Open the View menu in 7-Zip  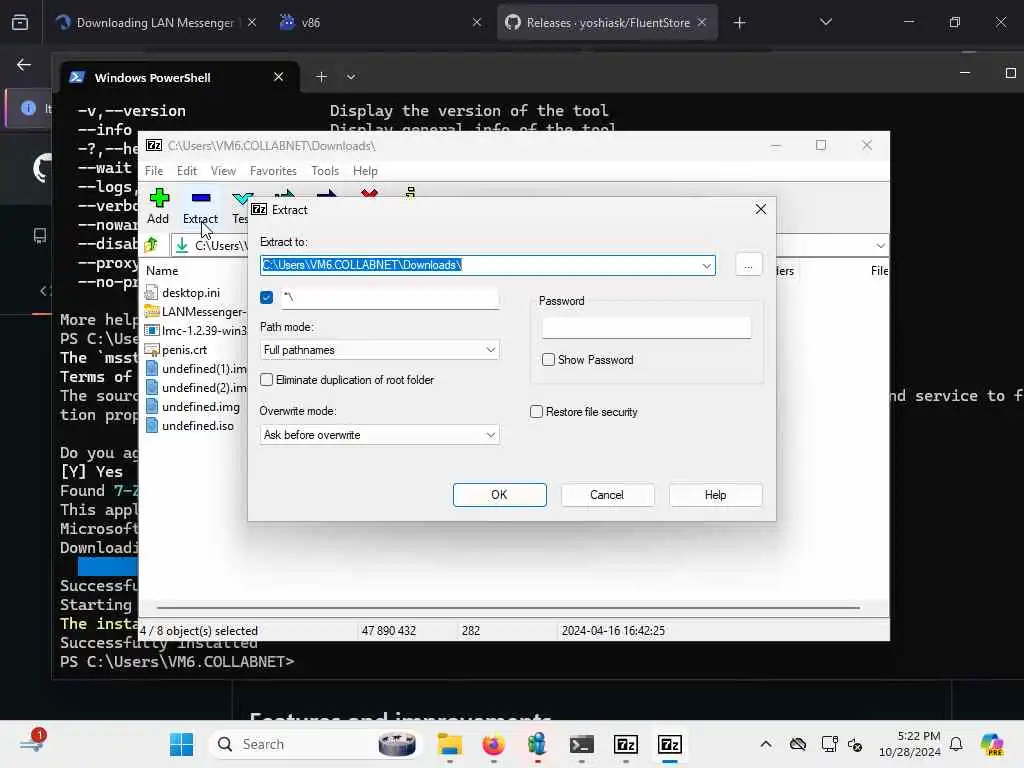[223, 170]
